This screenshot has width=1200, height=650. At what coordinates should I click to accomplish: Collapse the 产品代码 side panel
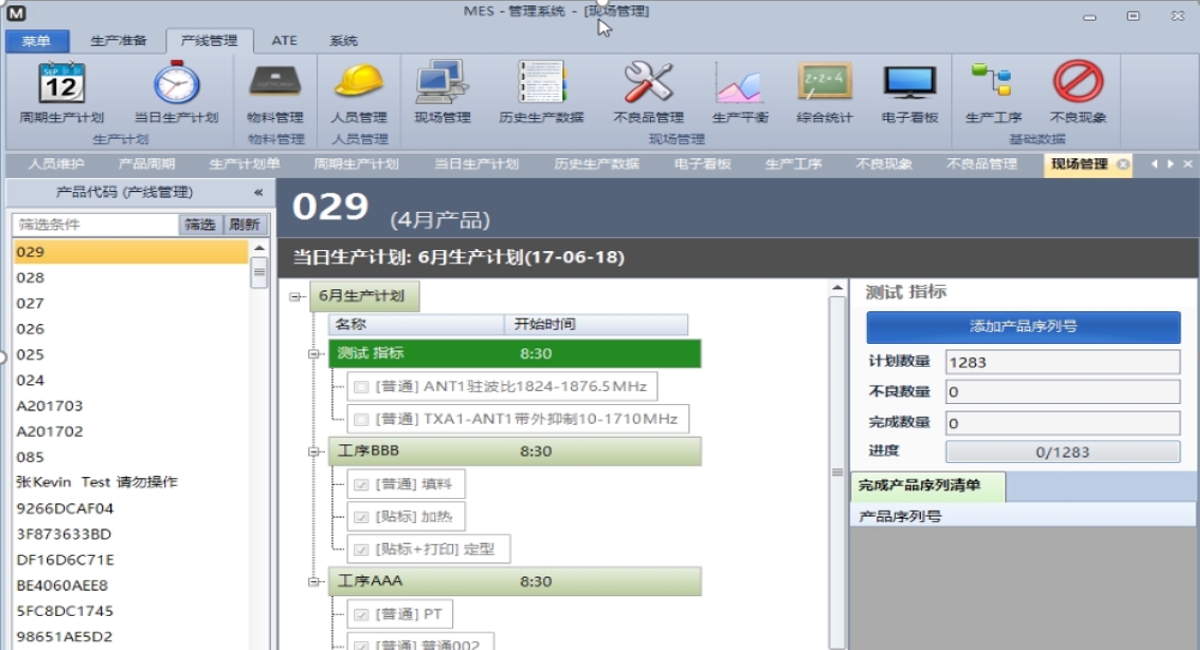pyautogui.click(x=258, y=192)
